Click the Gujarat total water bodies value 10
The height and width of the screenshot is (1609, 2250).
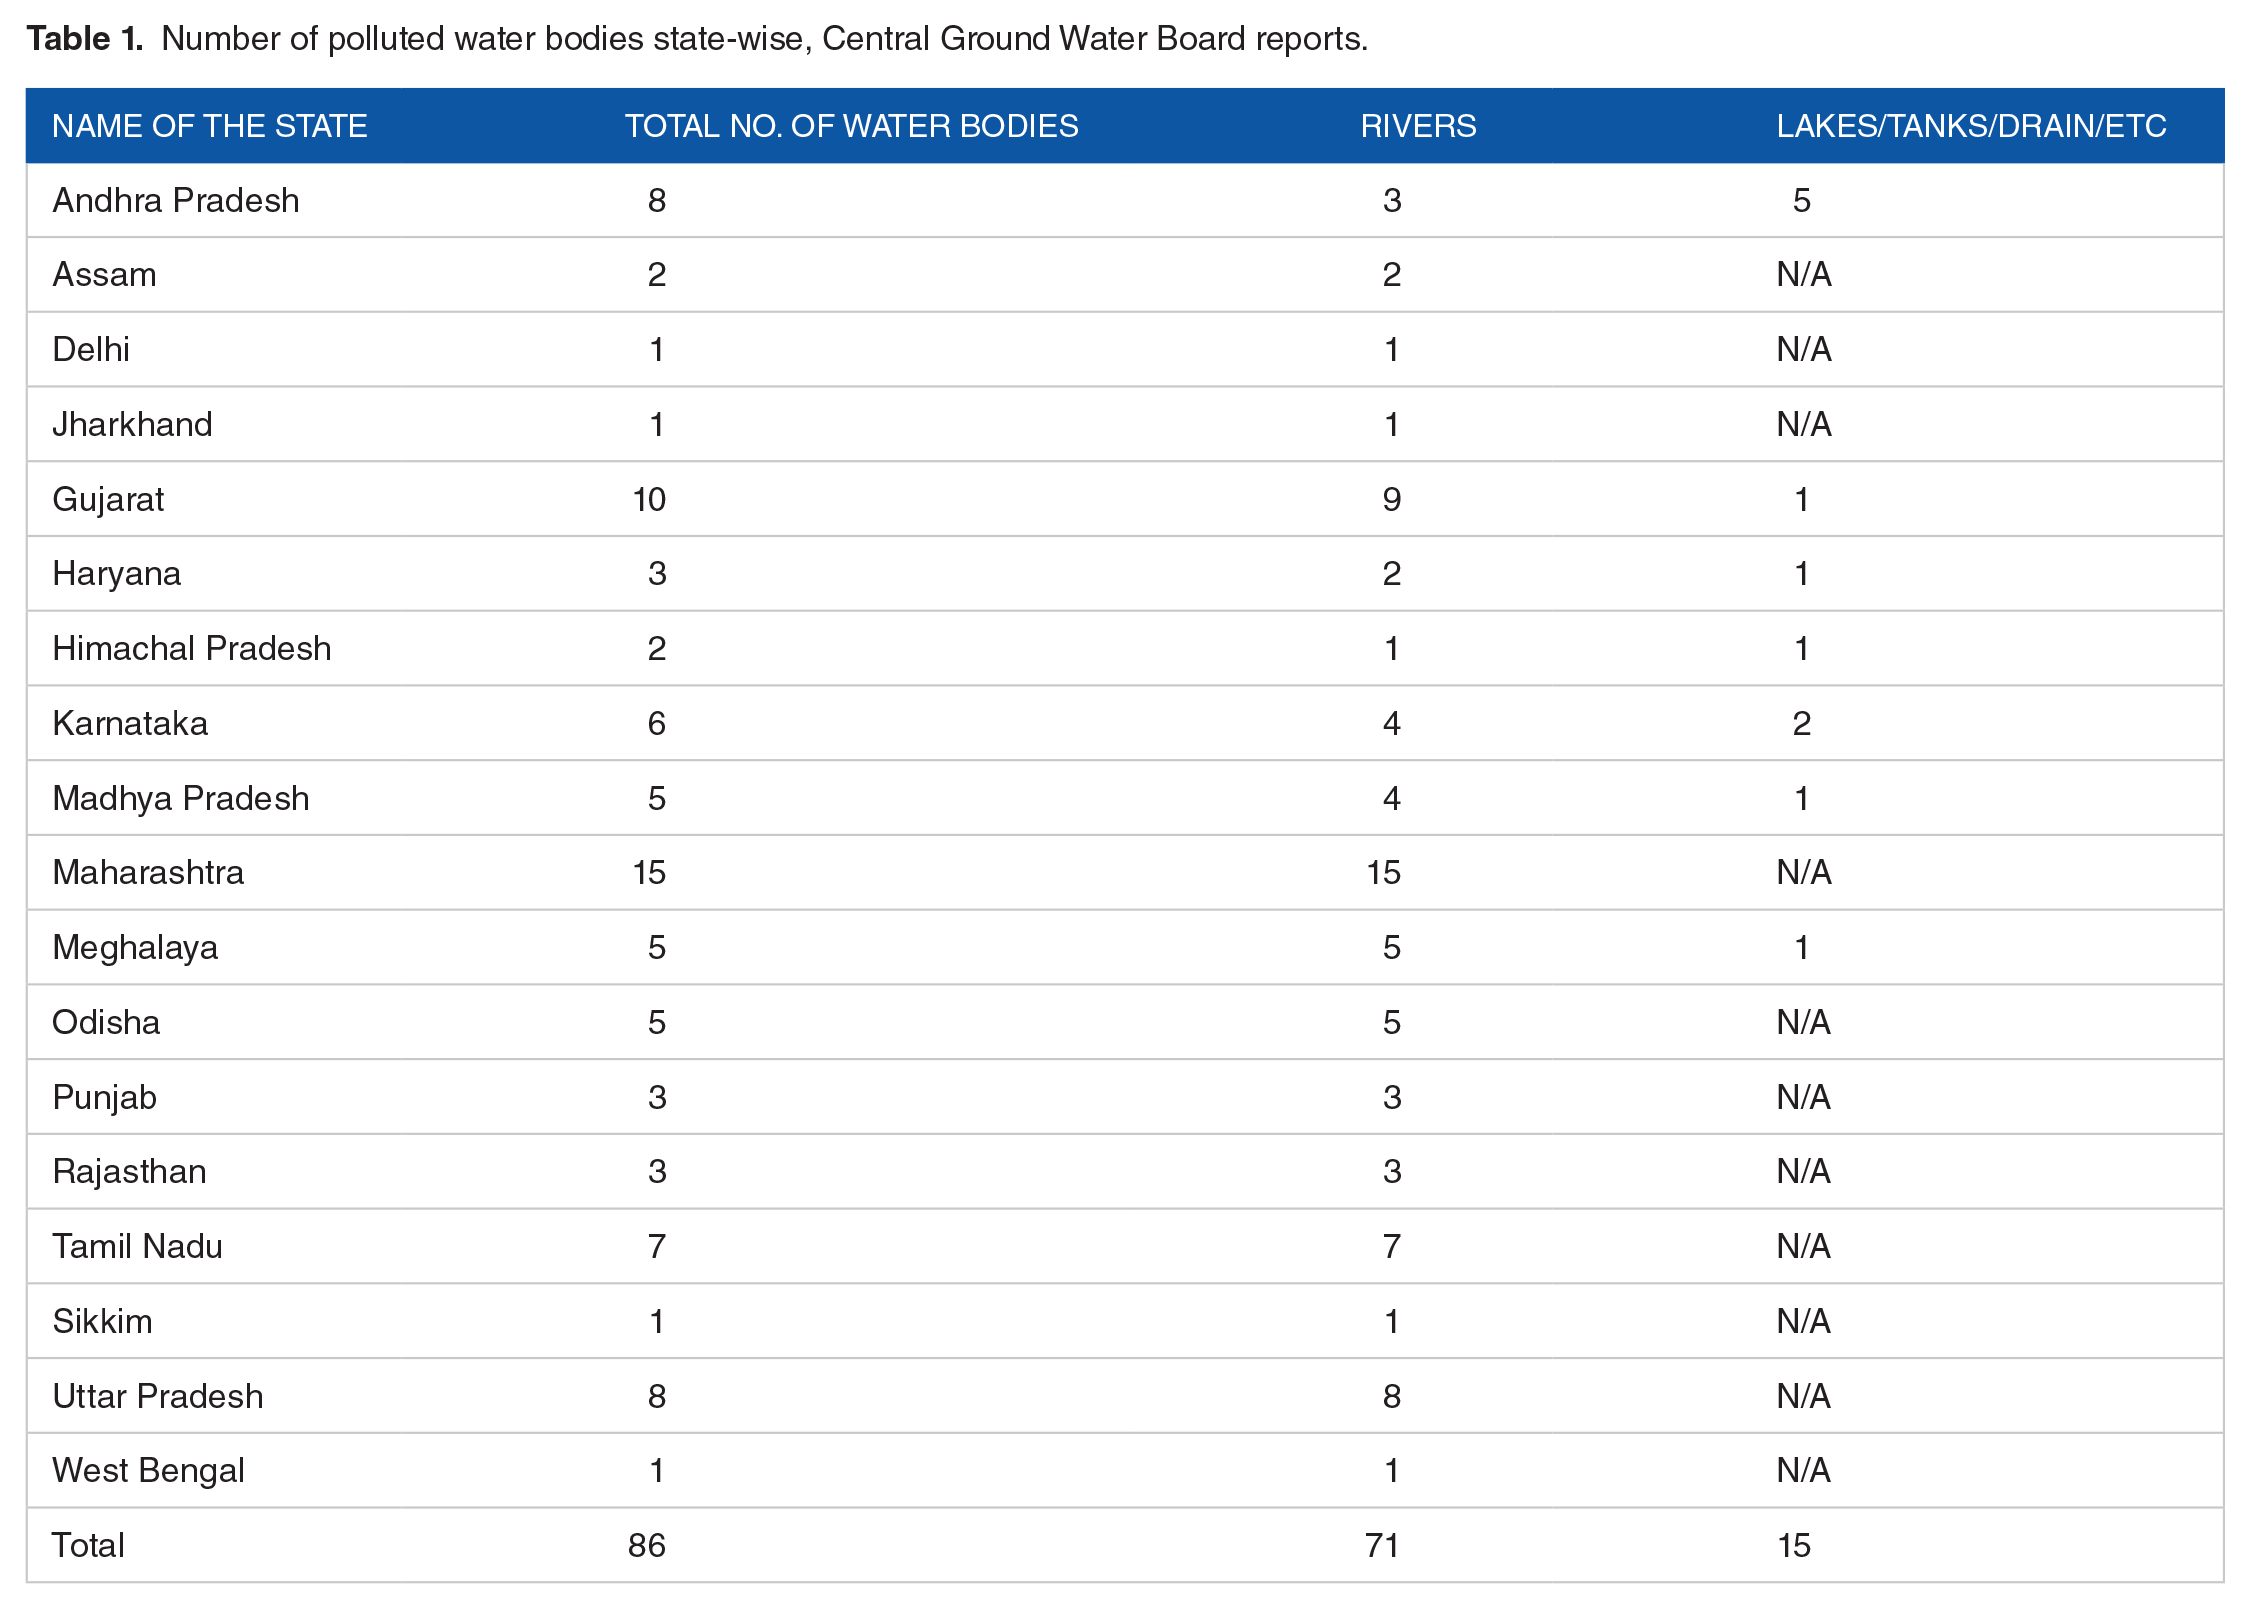[x=649, y=499]
